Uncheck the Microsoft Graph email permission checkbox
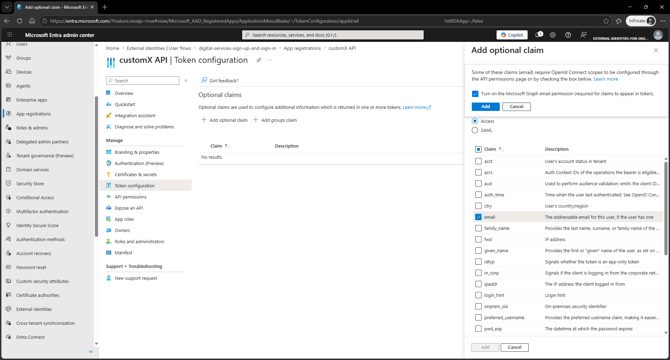670x360 pixels. 475,94
